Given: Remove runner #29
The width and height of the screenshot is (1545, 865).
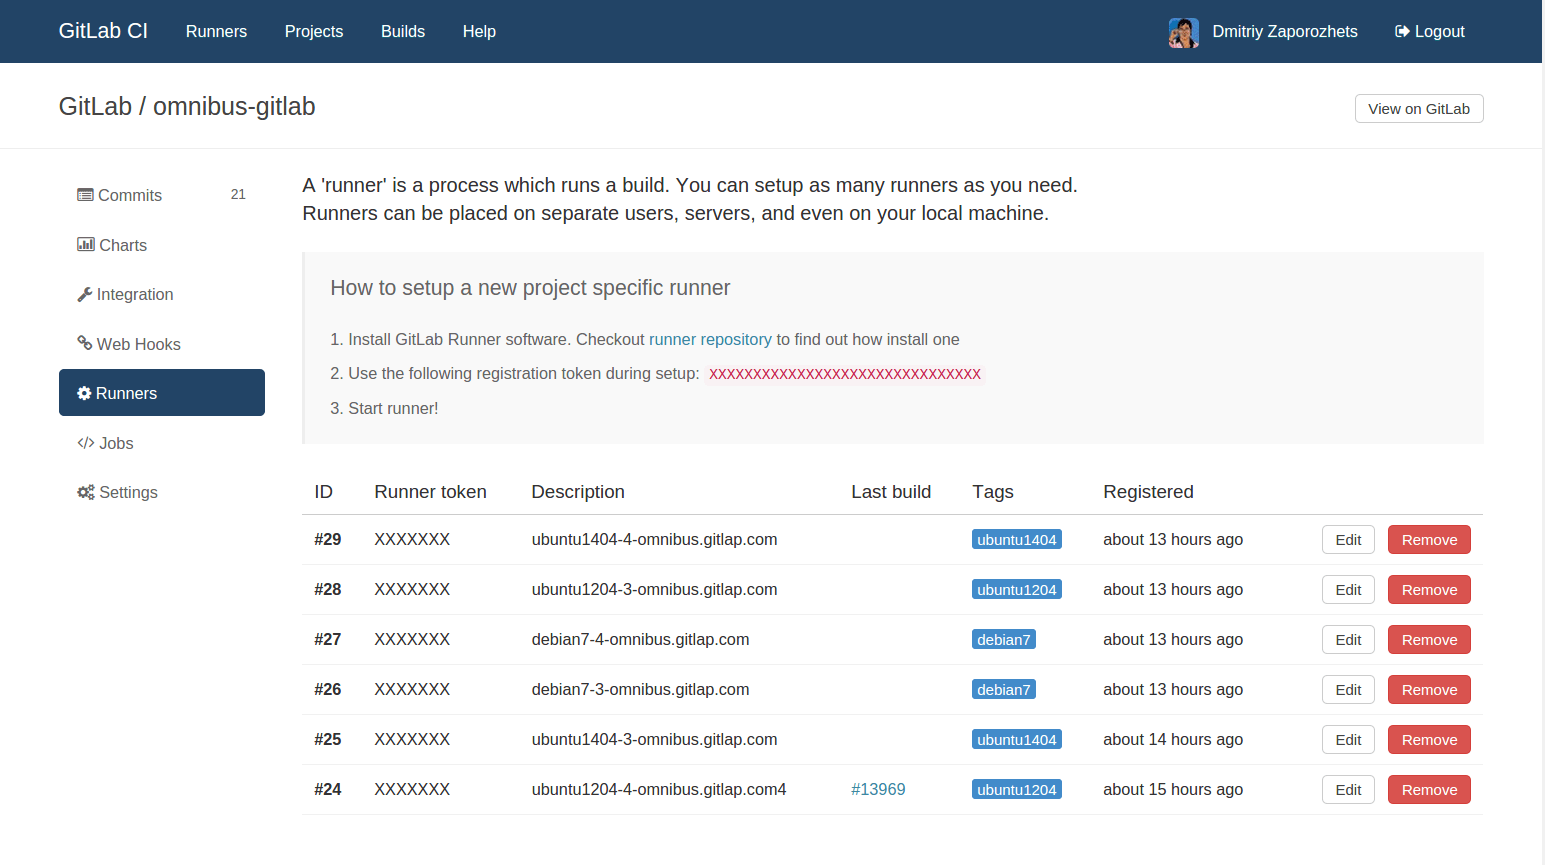Looking at the screenshot, I should (1429, 540).
